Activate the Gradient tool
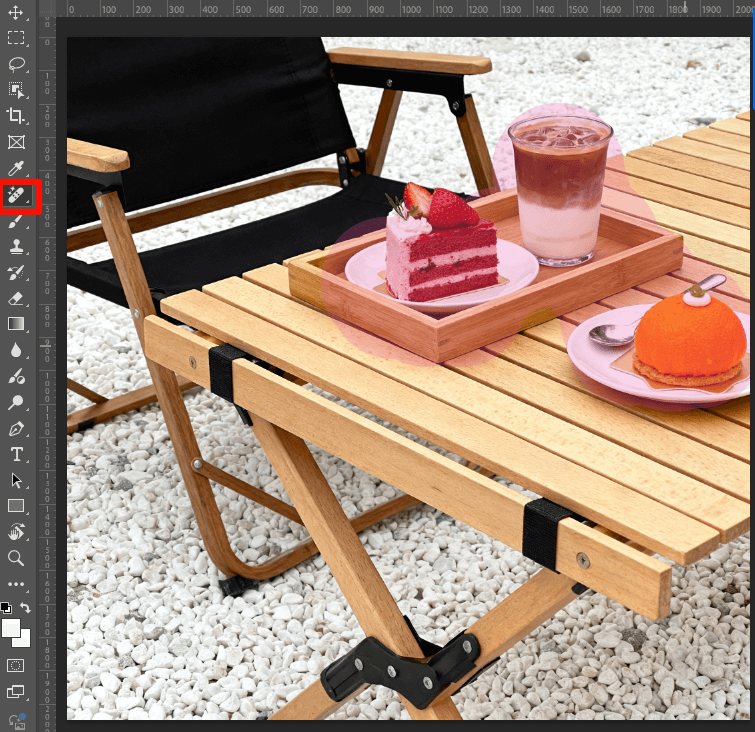 click(x=16, y=324)
